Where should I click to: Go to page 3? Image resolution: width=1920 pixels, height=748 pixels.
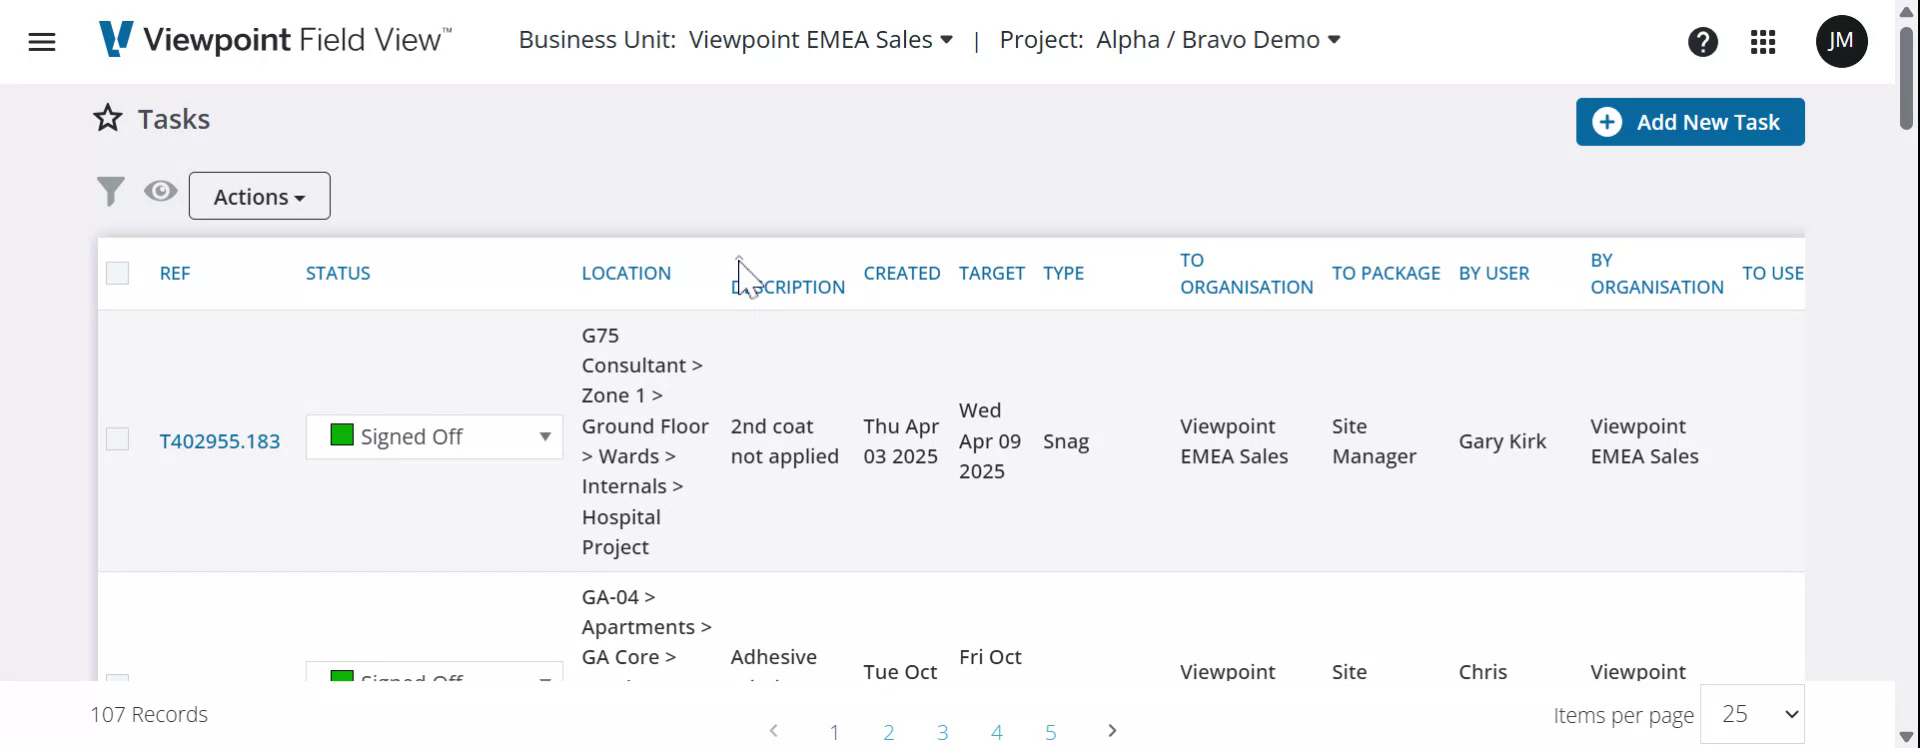click(x=942, y=732)
